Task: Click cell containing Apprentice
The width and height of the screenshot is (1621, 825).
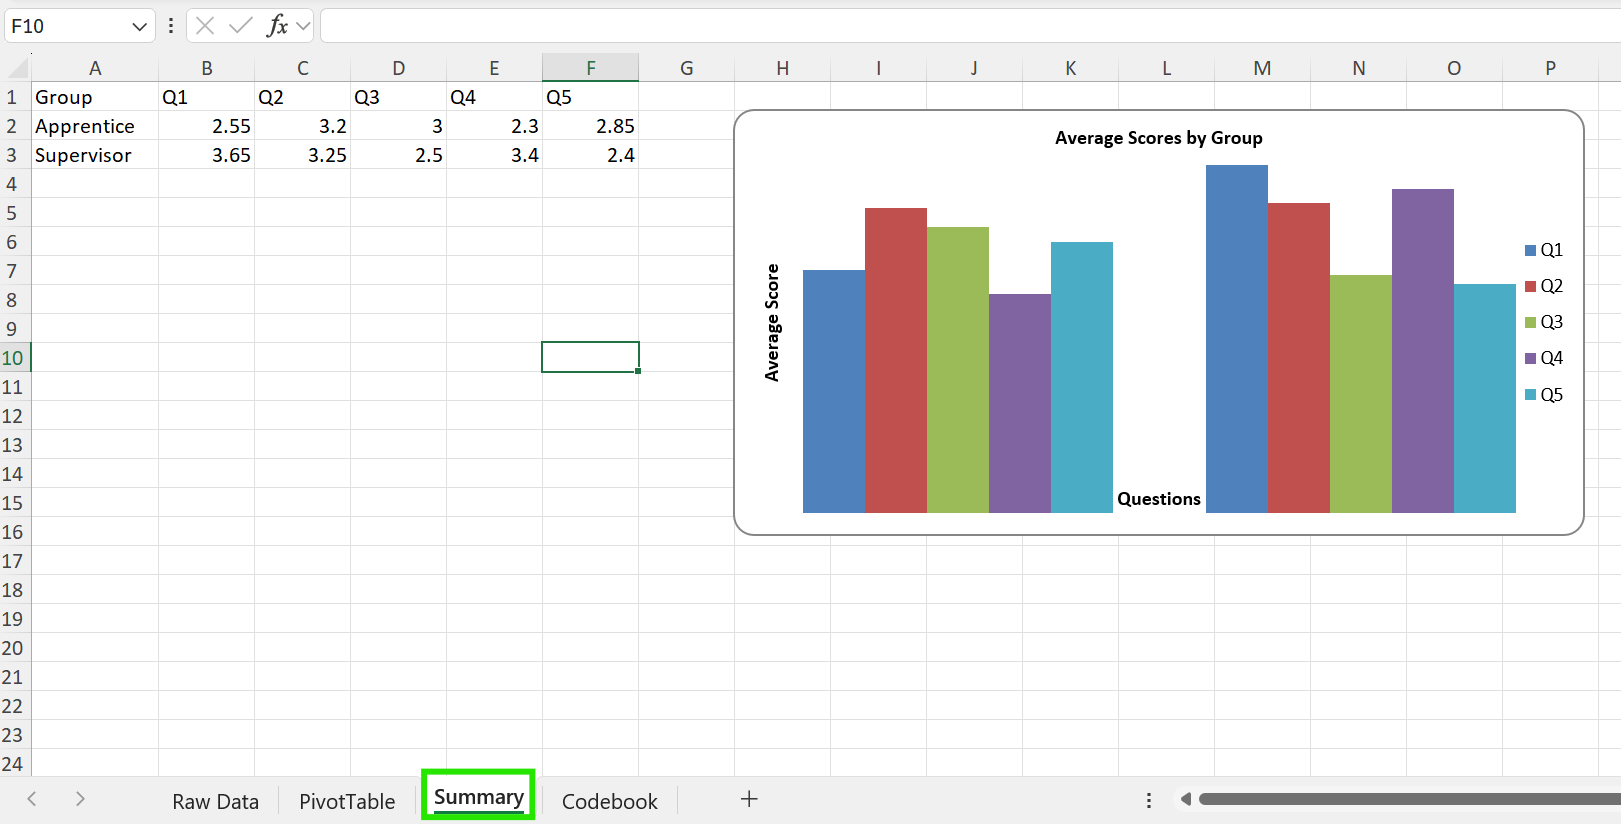Action: pyautogui.click(x=95, y=126)
